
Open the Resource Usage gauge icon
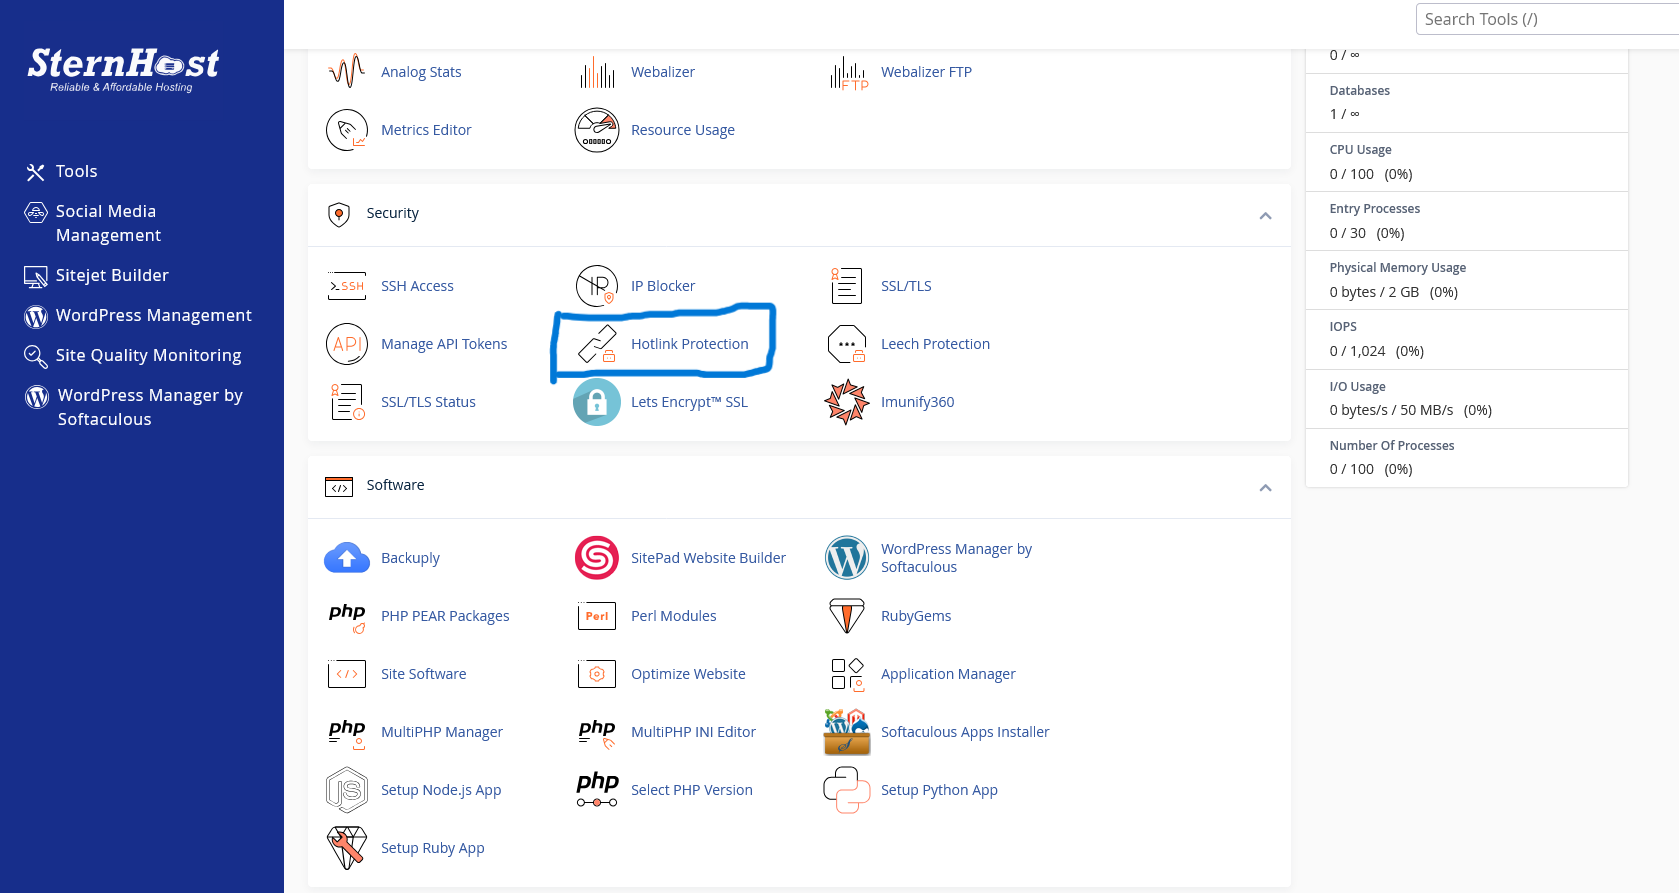(597, 130)
